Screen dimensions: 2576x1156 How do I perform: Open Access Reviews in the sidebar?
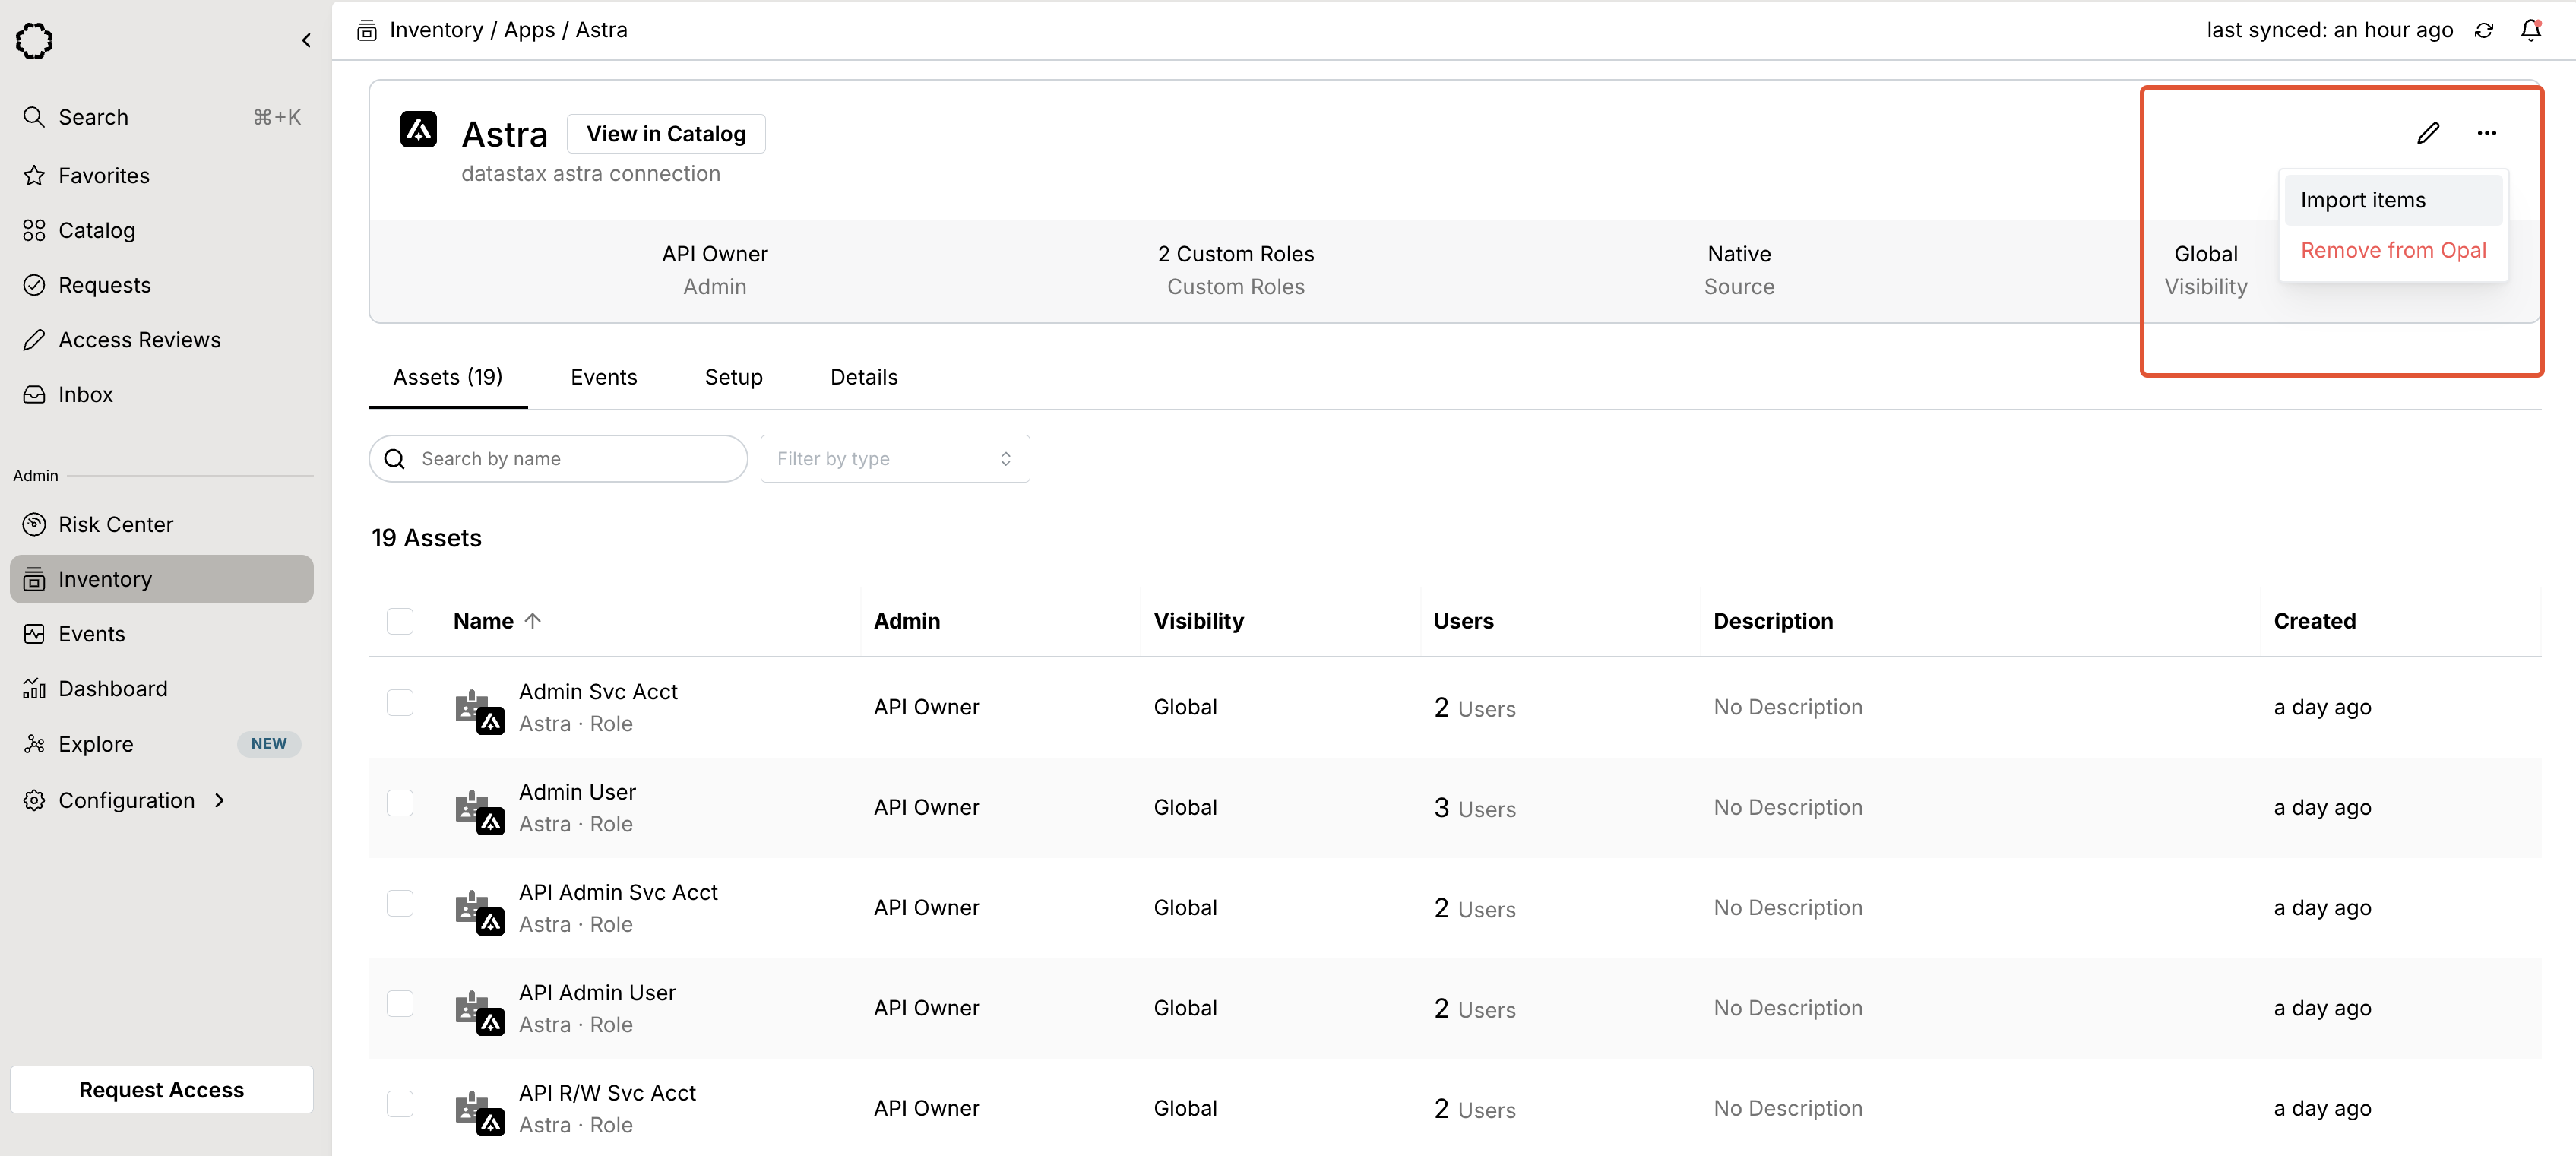[x=139, y=339]
